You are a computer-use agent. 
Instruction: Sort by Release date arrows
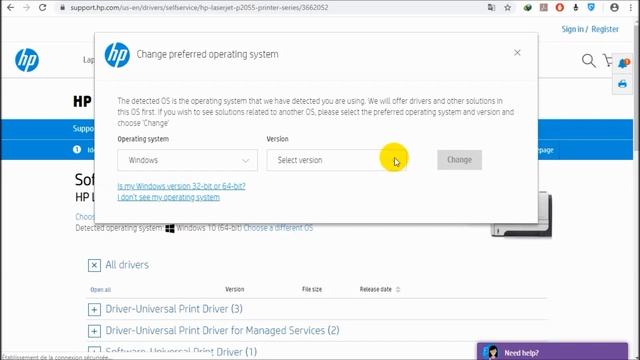click(398, 289)
